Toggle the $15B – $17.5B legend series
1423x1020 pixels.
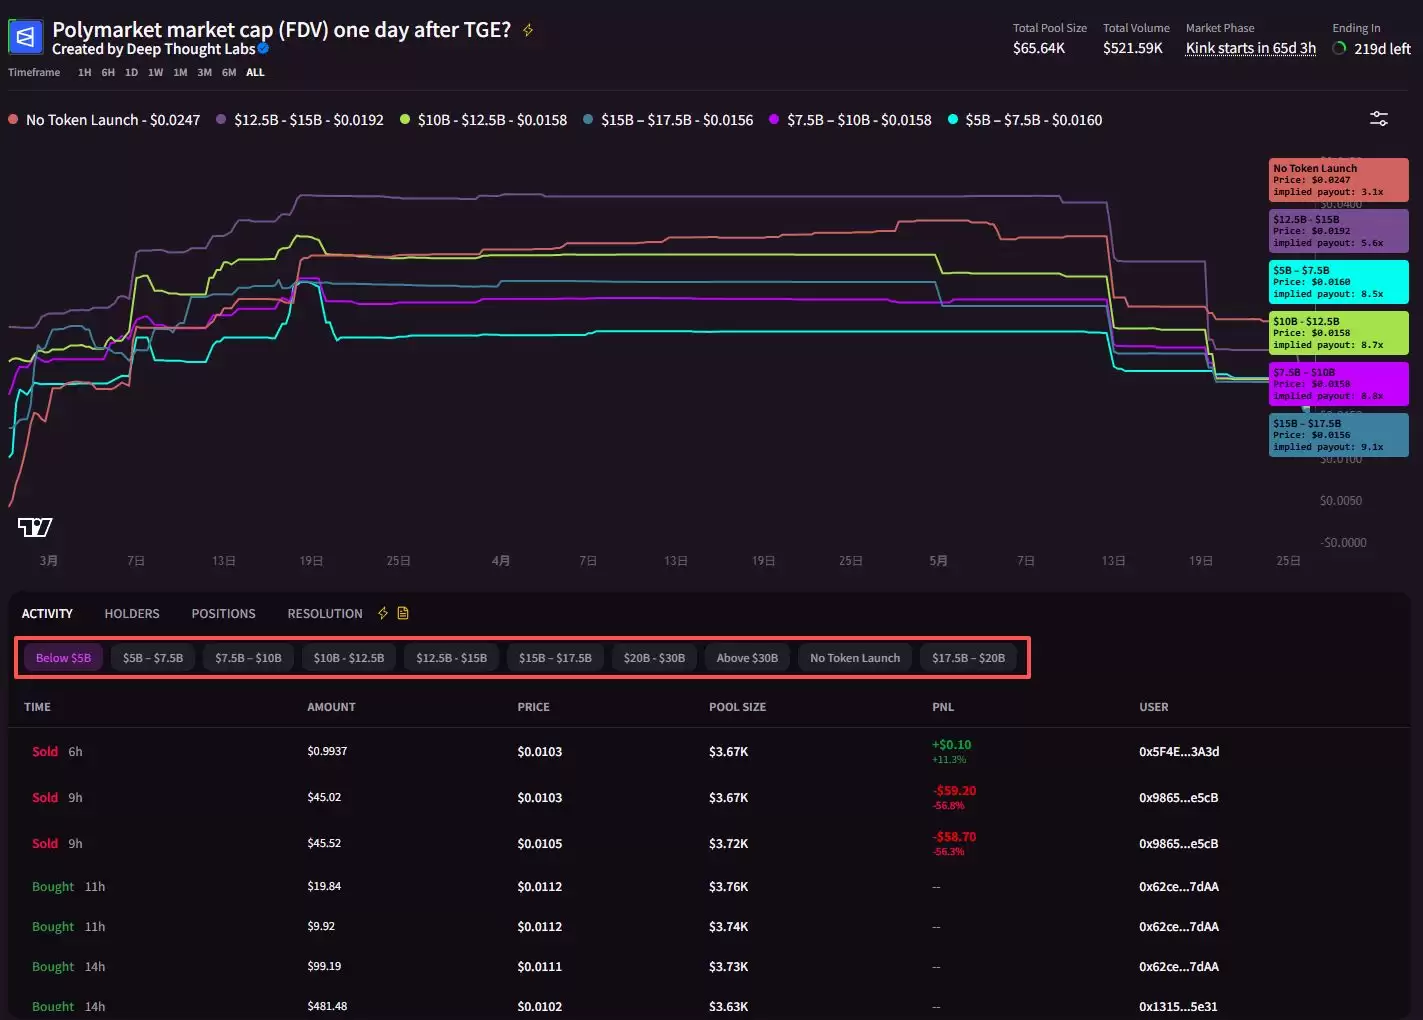tap(668, 120)
